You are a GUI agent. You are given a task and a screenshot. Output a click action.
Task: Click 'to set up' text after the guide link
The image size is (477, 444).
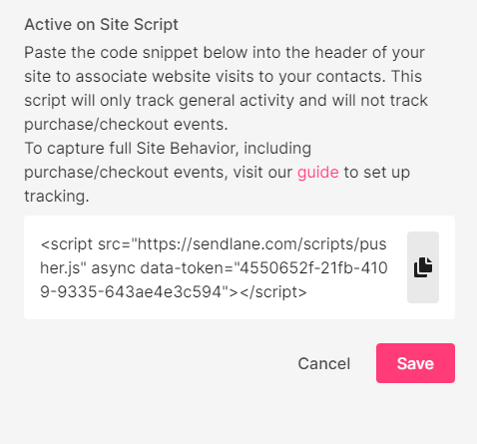(x=377, y=172)
